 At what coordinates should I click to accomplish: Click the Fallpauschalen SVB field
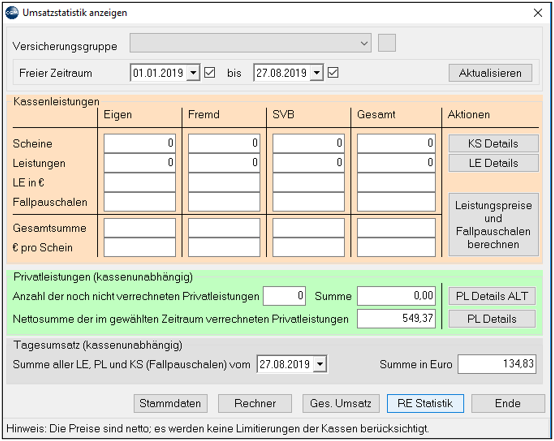tap(308, 202)
